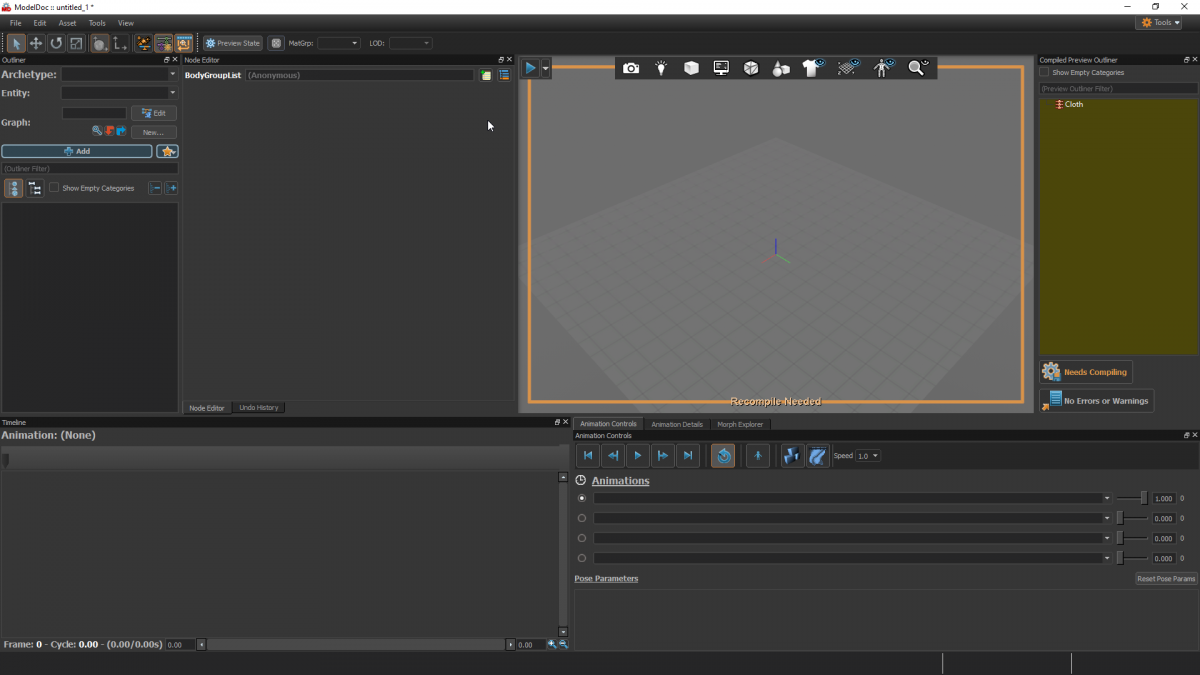
Task: Enable Show Empty Categories in Compiled Preview Outliner
Action: (1044, 72)
